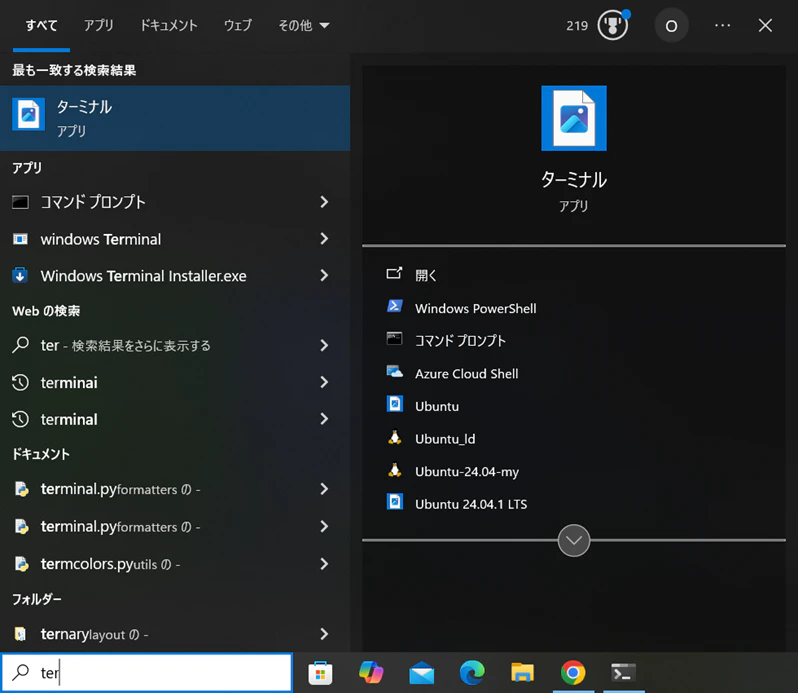Screen dimensions: 798x693
Task: Click the コマンド プロンプト icon in actions list
Action: click(x=394, y=339)
